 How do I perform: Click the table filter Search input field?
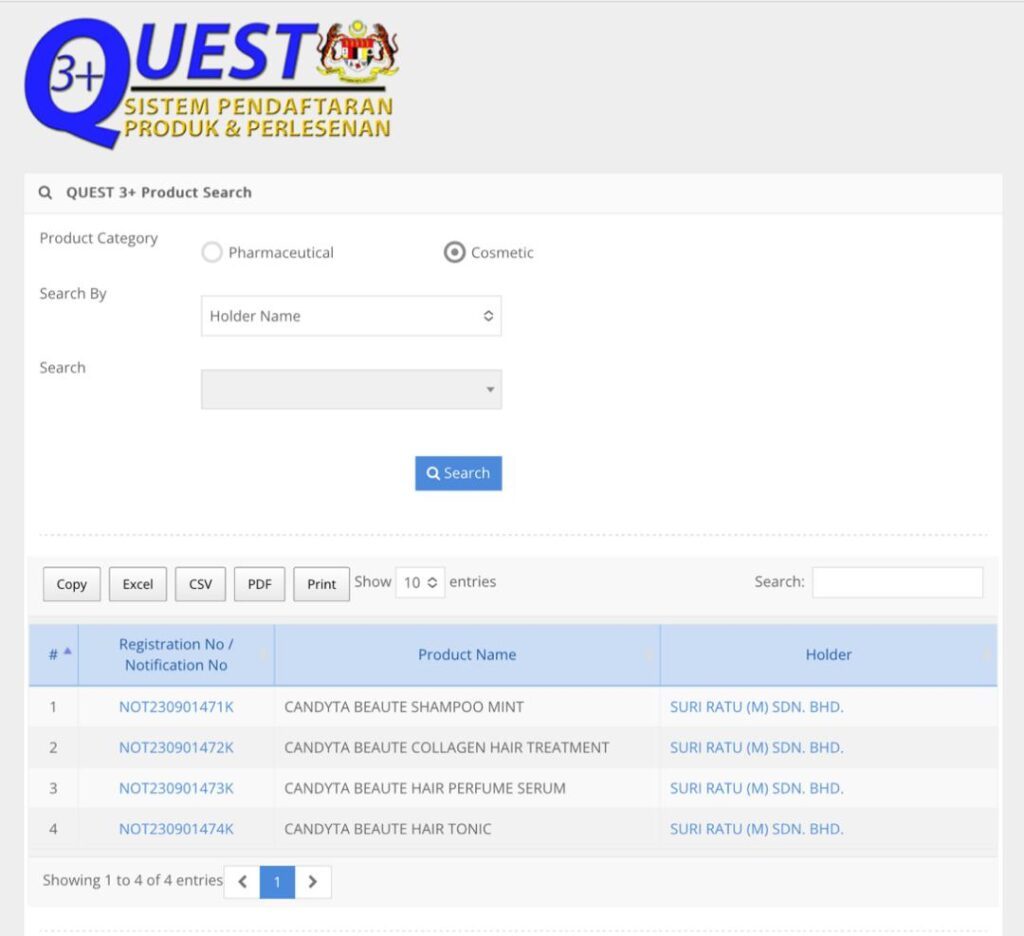(x=897, y=582)
